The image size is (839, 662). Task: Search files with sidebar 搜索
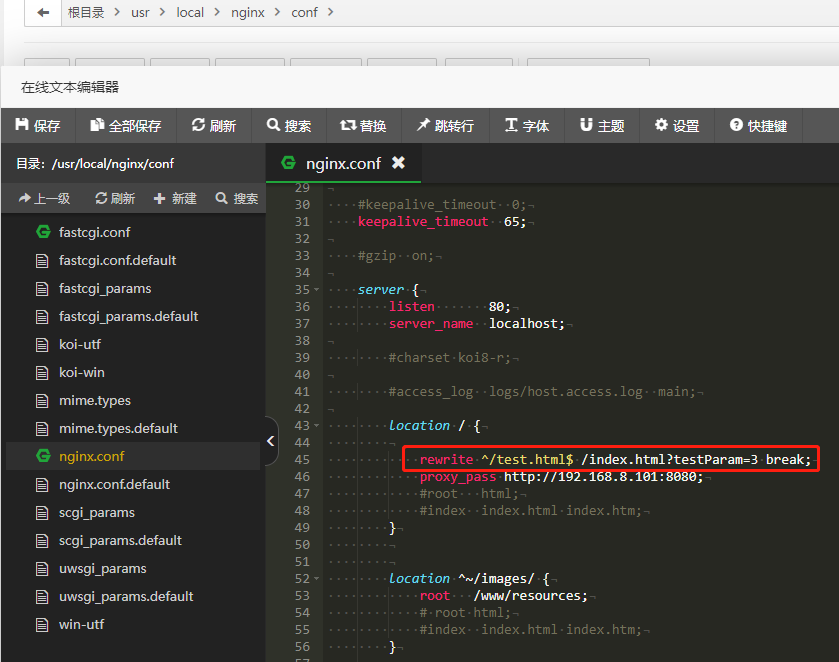[x=237, y=199]
